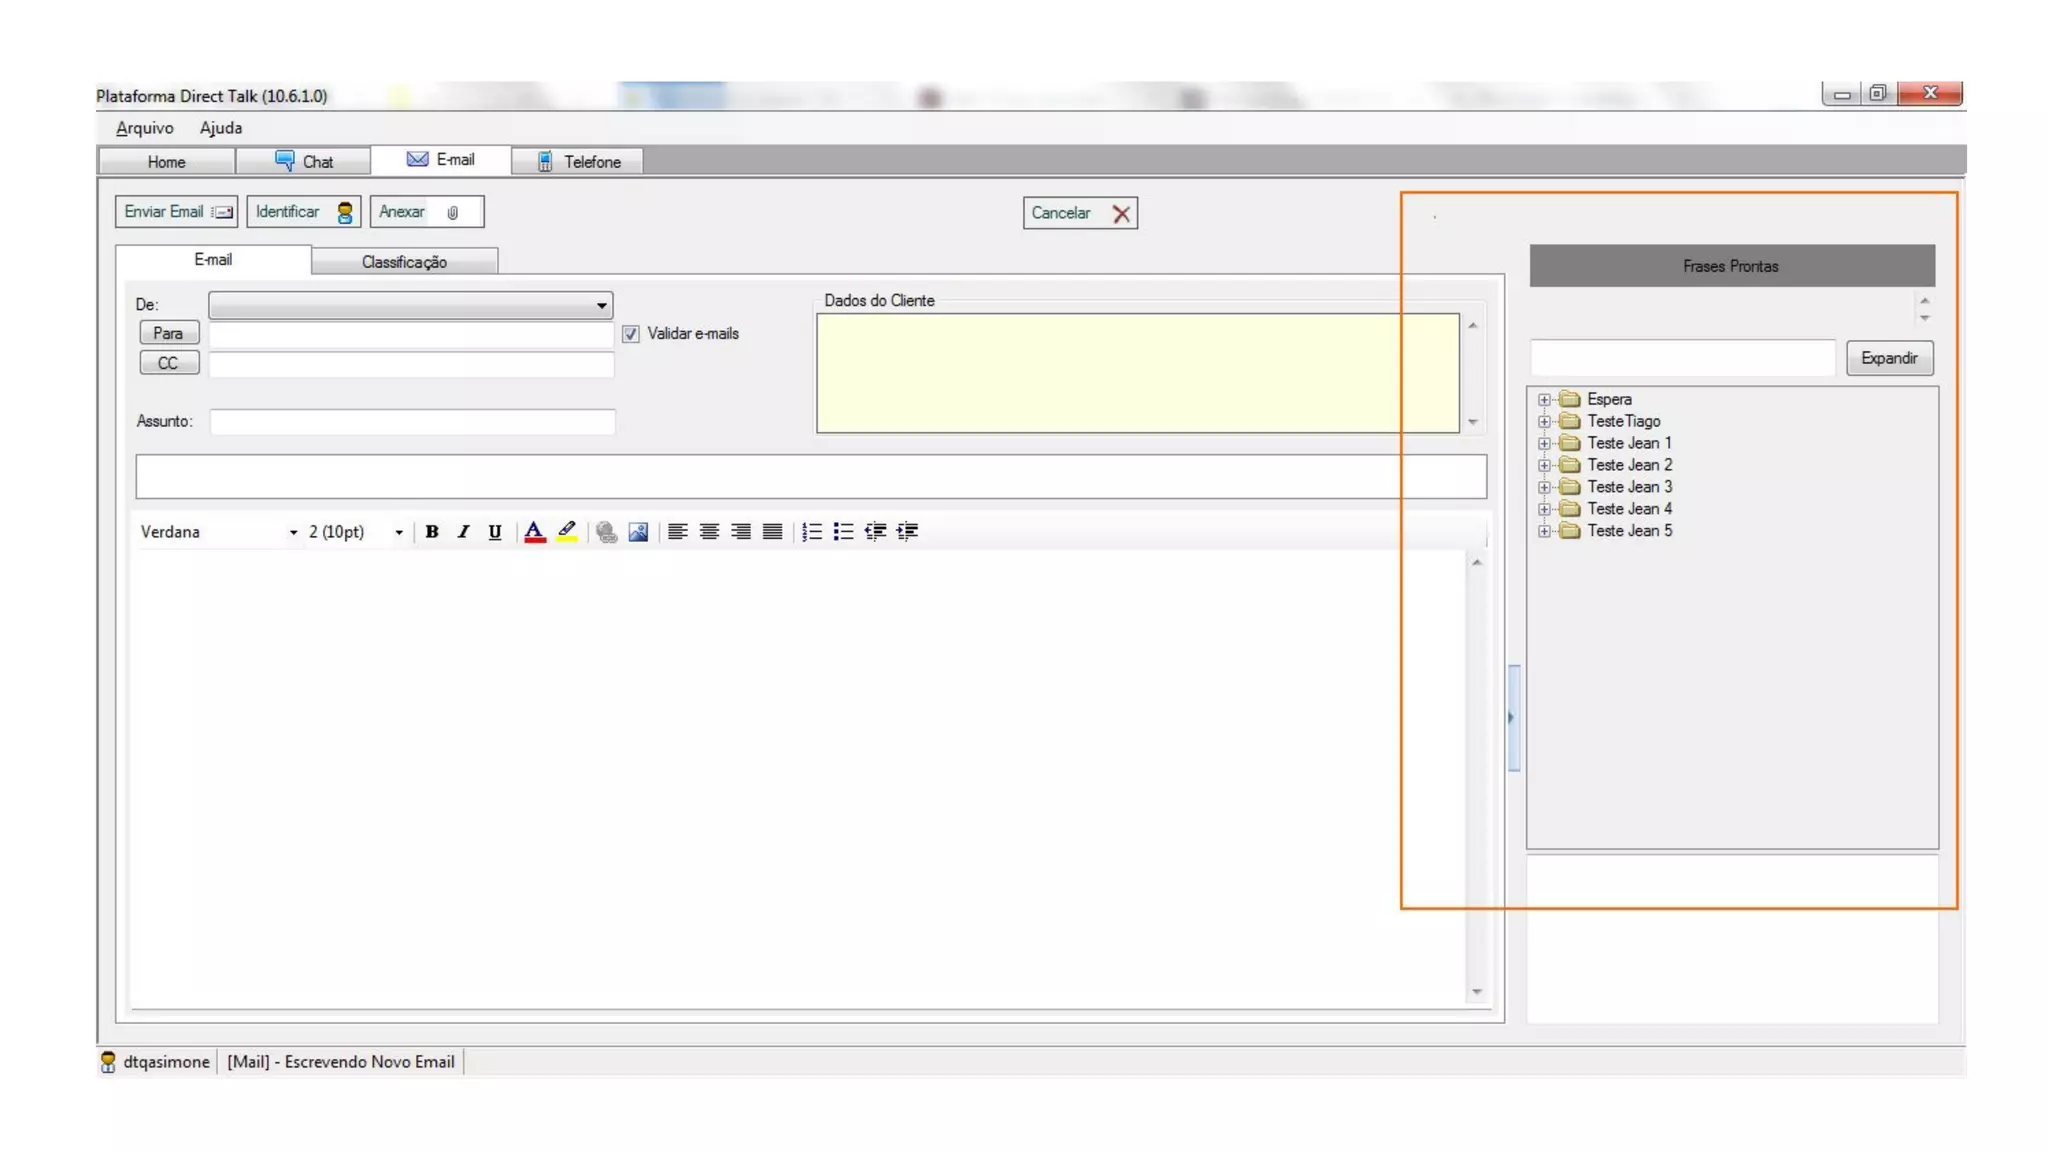Uncheck the Validar e-mails checkbox
Viewport: 2048px width, 1152px height.
coord(631,334)
